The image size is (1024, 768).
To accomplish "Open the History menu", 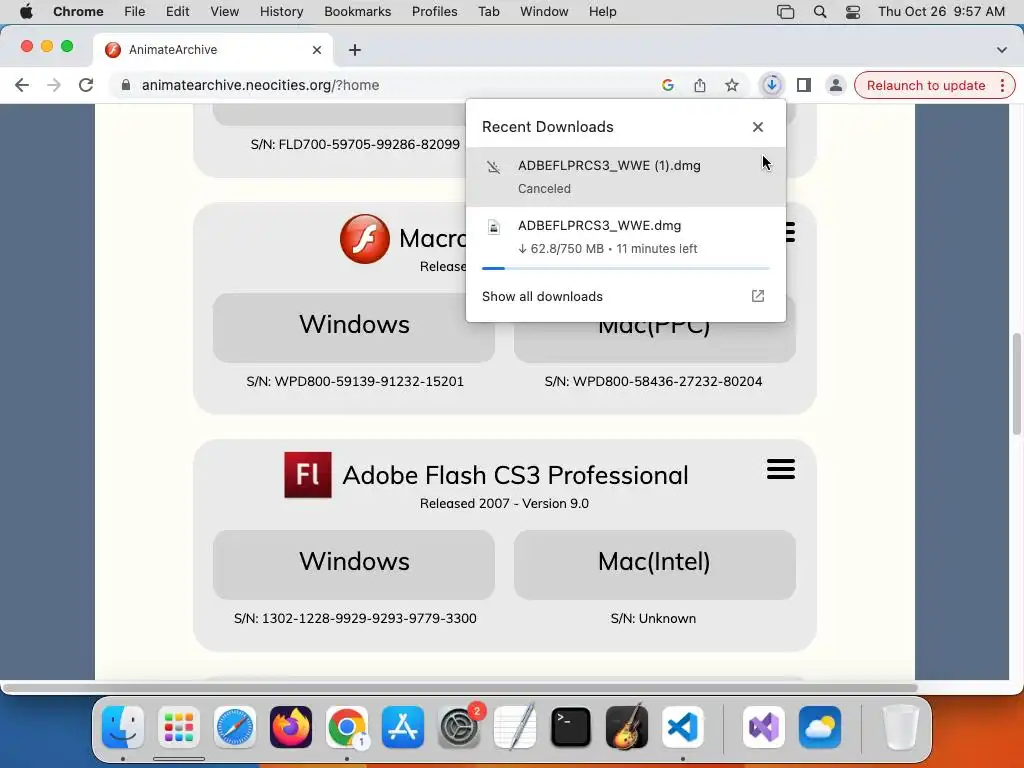I will pyautogui.click(x=281, y=12).
